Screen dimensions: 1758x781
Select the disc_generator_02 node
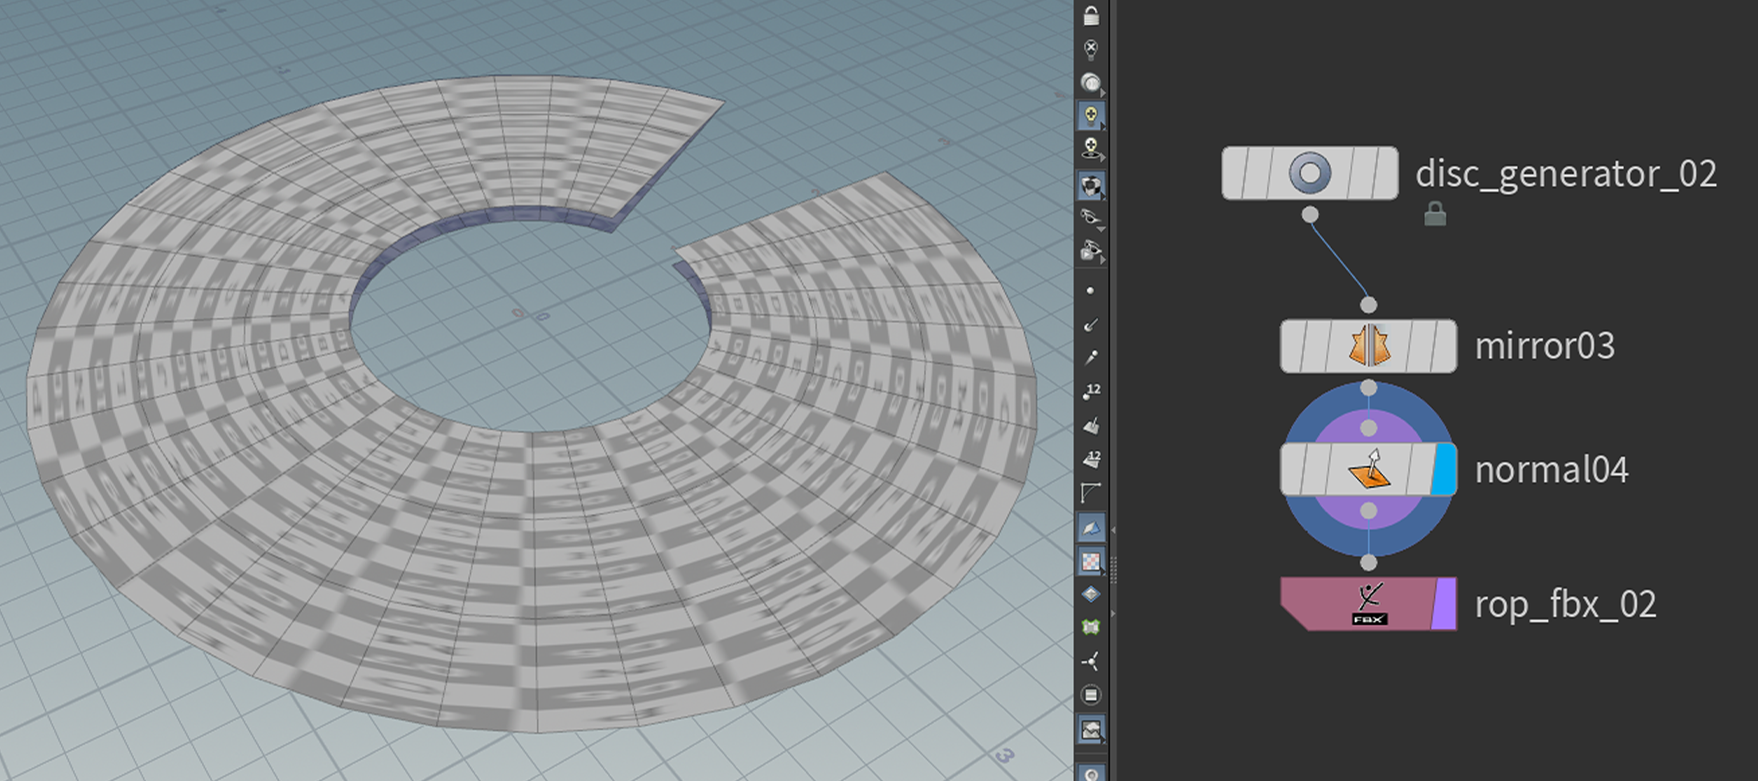tap(1310, 173)
